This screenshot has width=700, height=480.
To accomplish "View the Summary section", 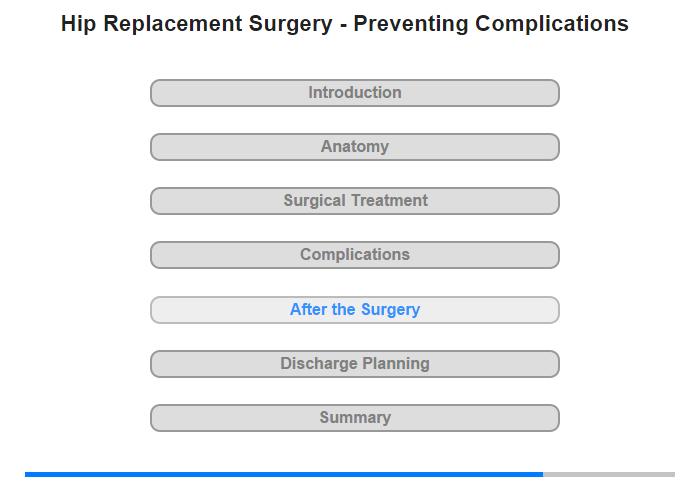I will (x=355, y=418).
